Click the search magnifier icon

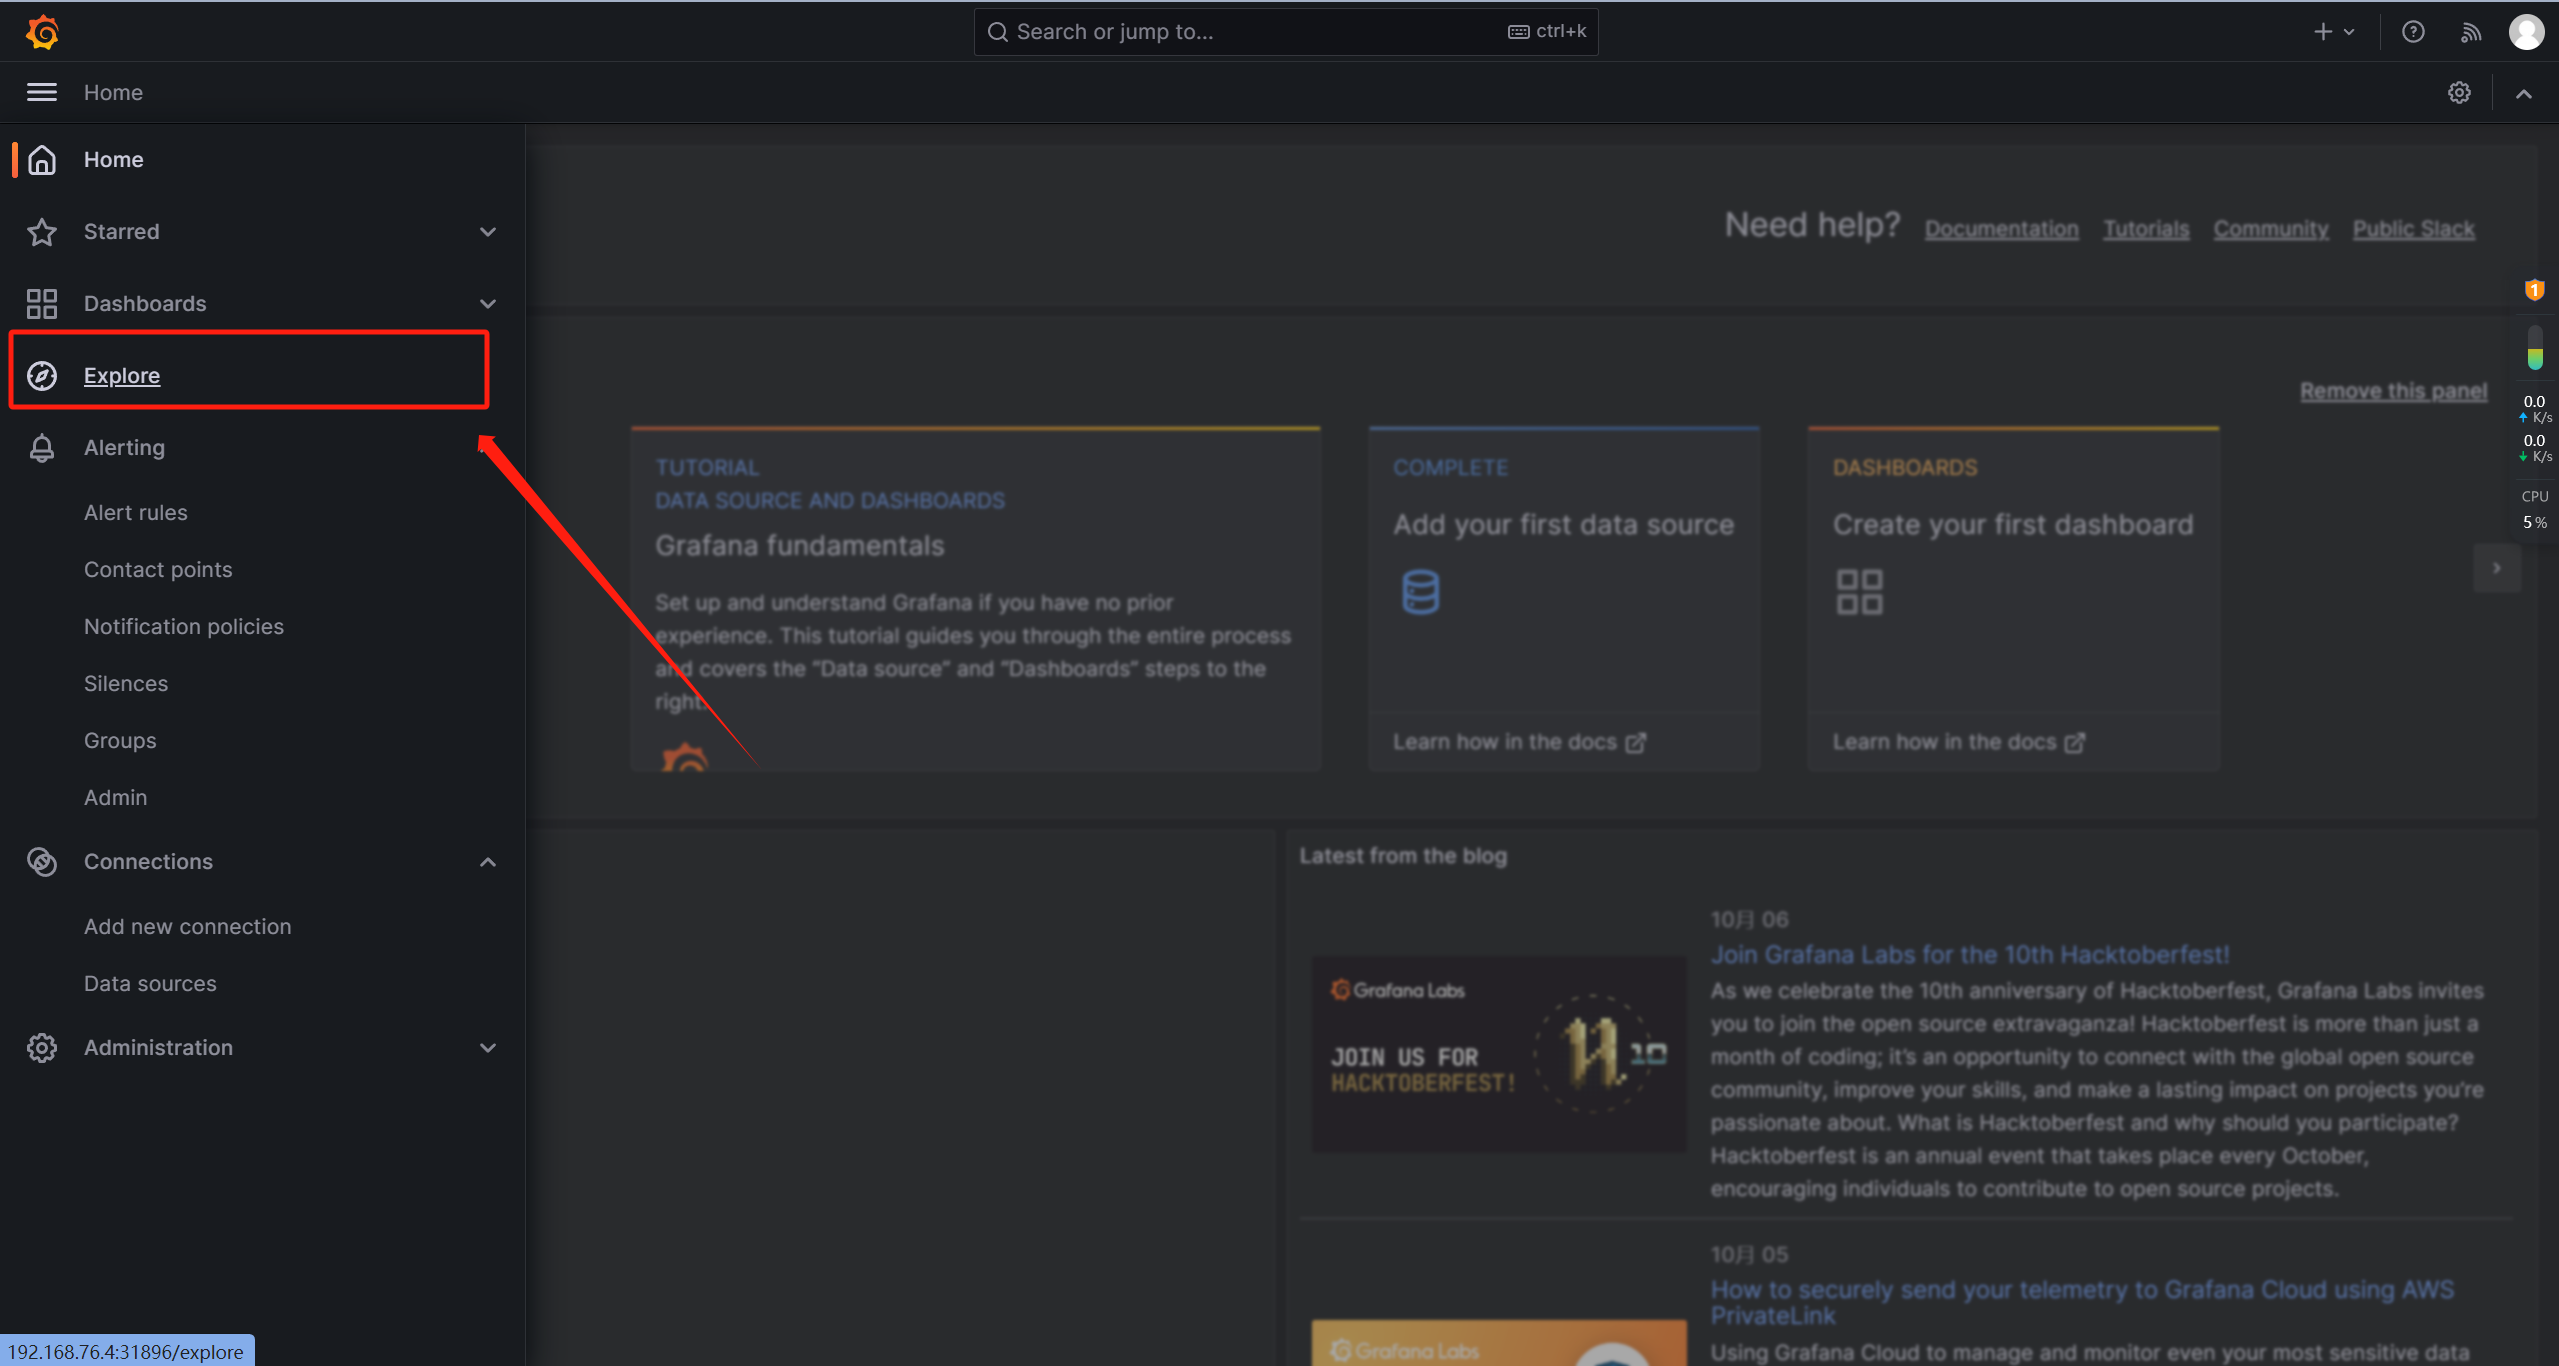[x=997, y=32]
